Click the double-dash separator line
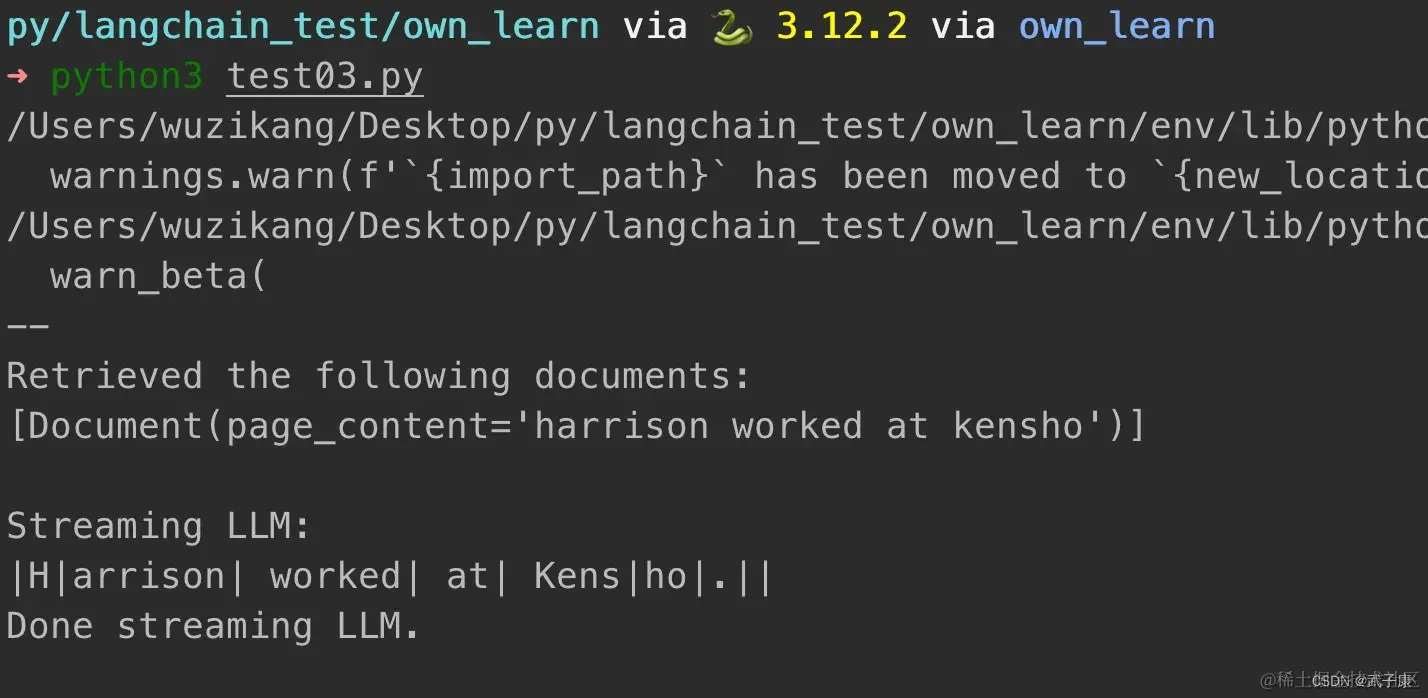 coord(28,325)
